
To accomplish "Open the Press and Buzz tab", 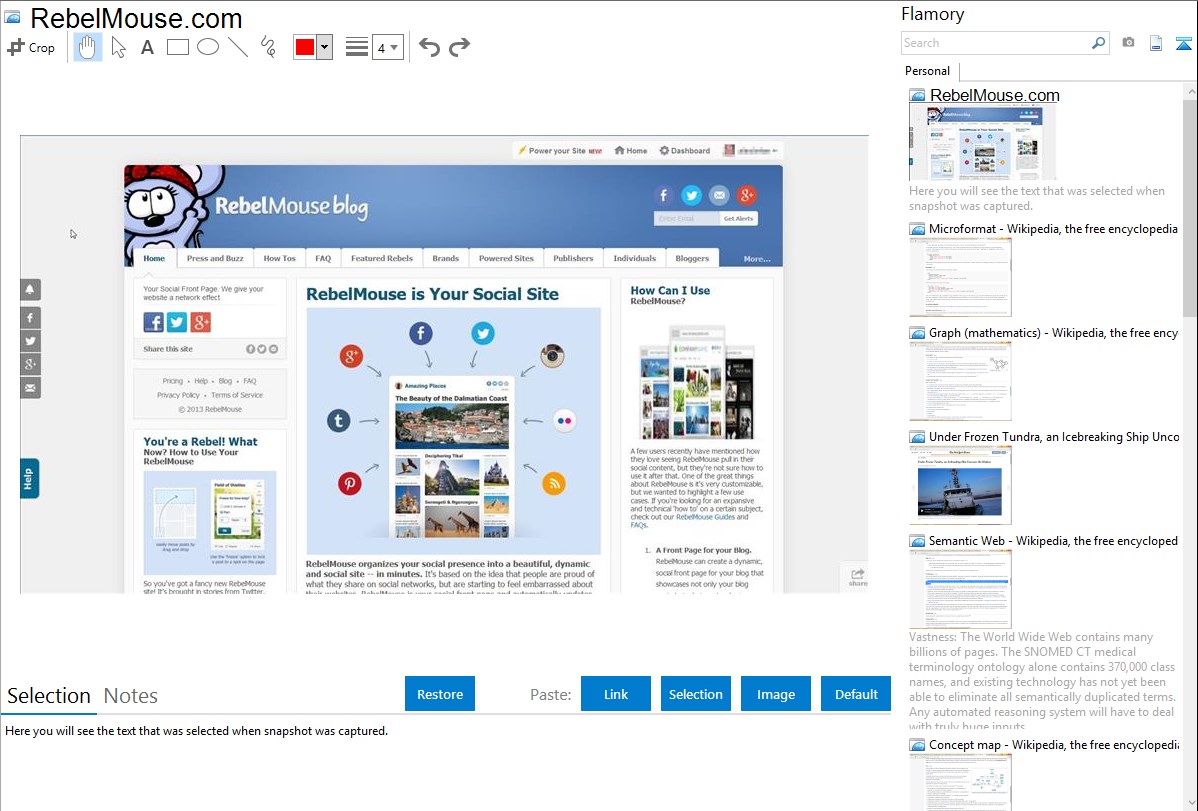I will (215, 258).
